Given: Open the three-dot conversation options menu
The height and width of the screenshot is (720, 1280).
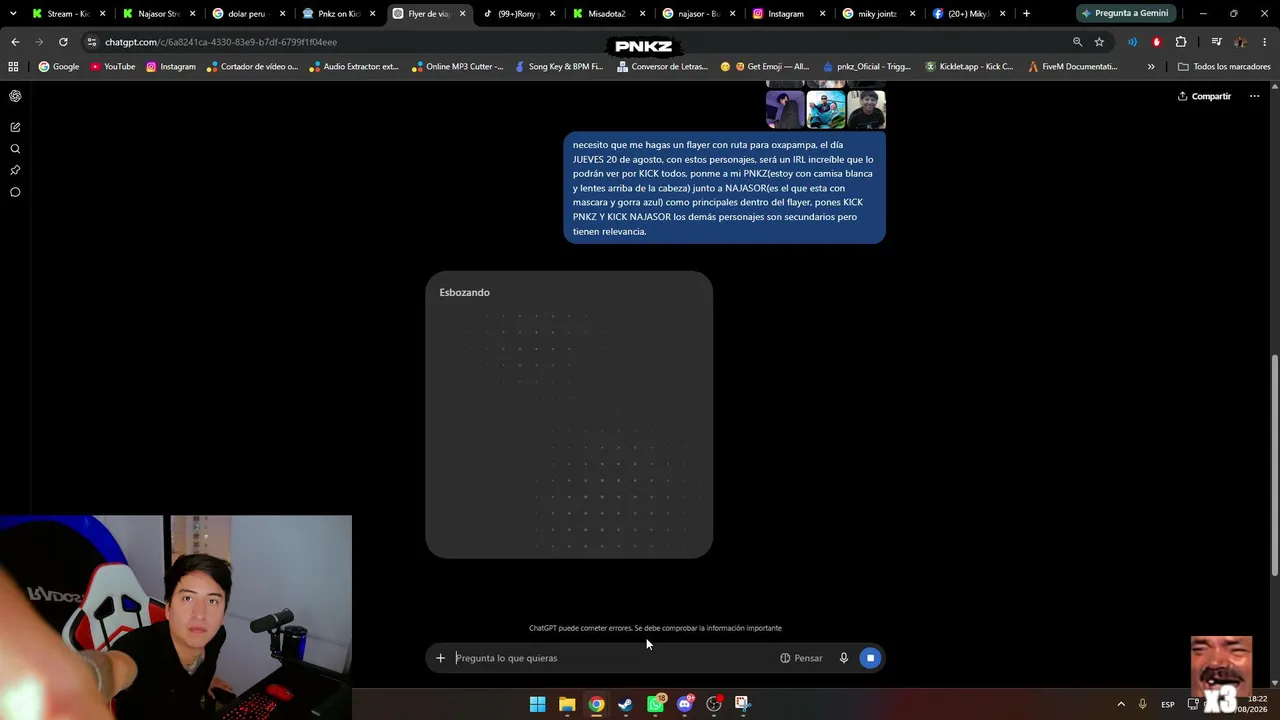Looking at the screenshot, I should pos(1254,96).
